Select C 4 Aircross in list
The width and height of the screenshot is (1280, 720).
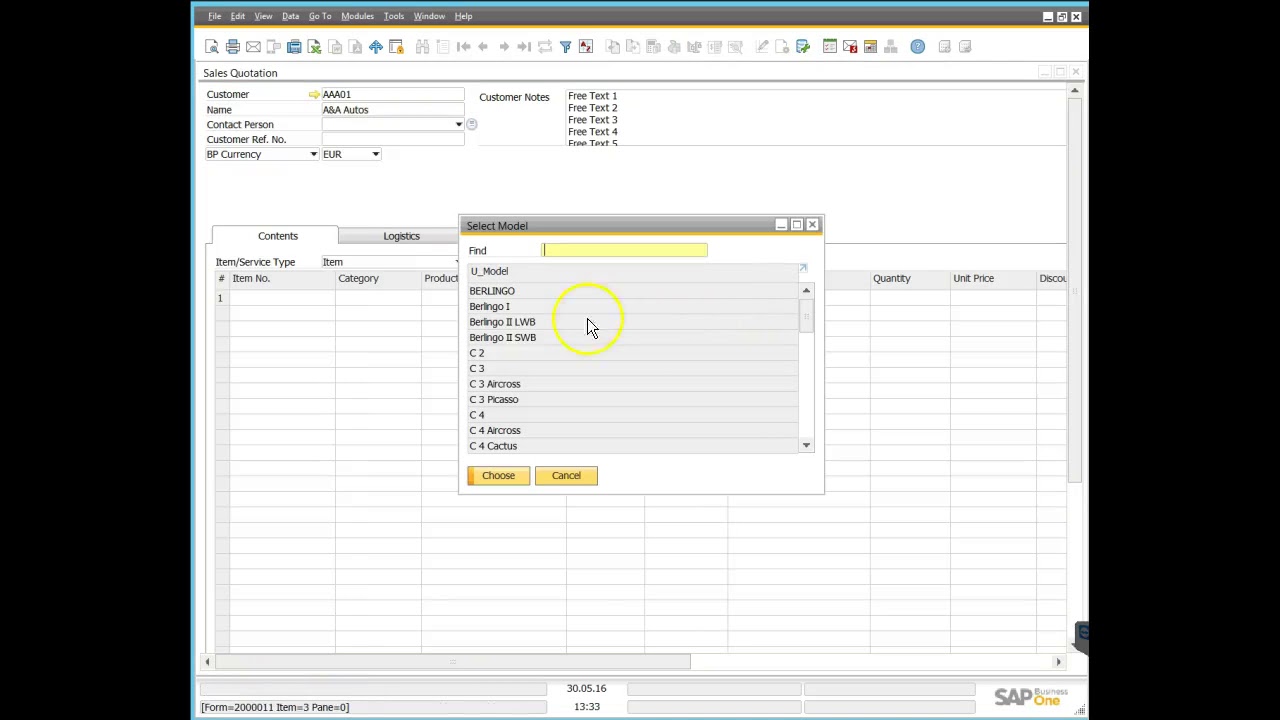click(633, 431)
